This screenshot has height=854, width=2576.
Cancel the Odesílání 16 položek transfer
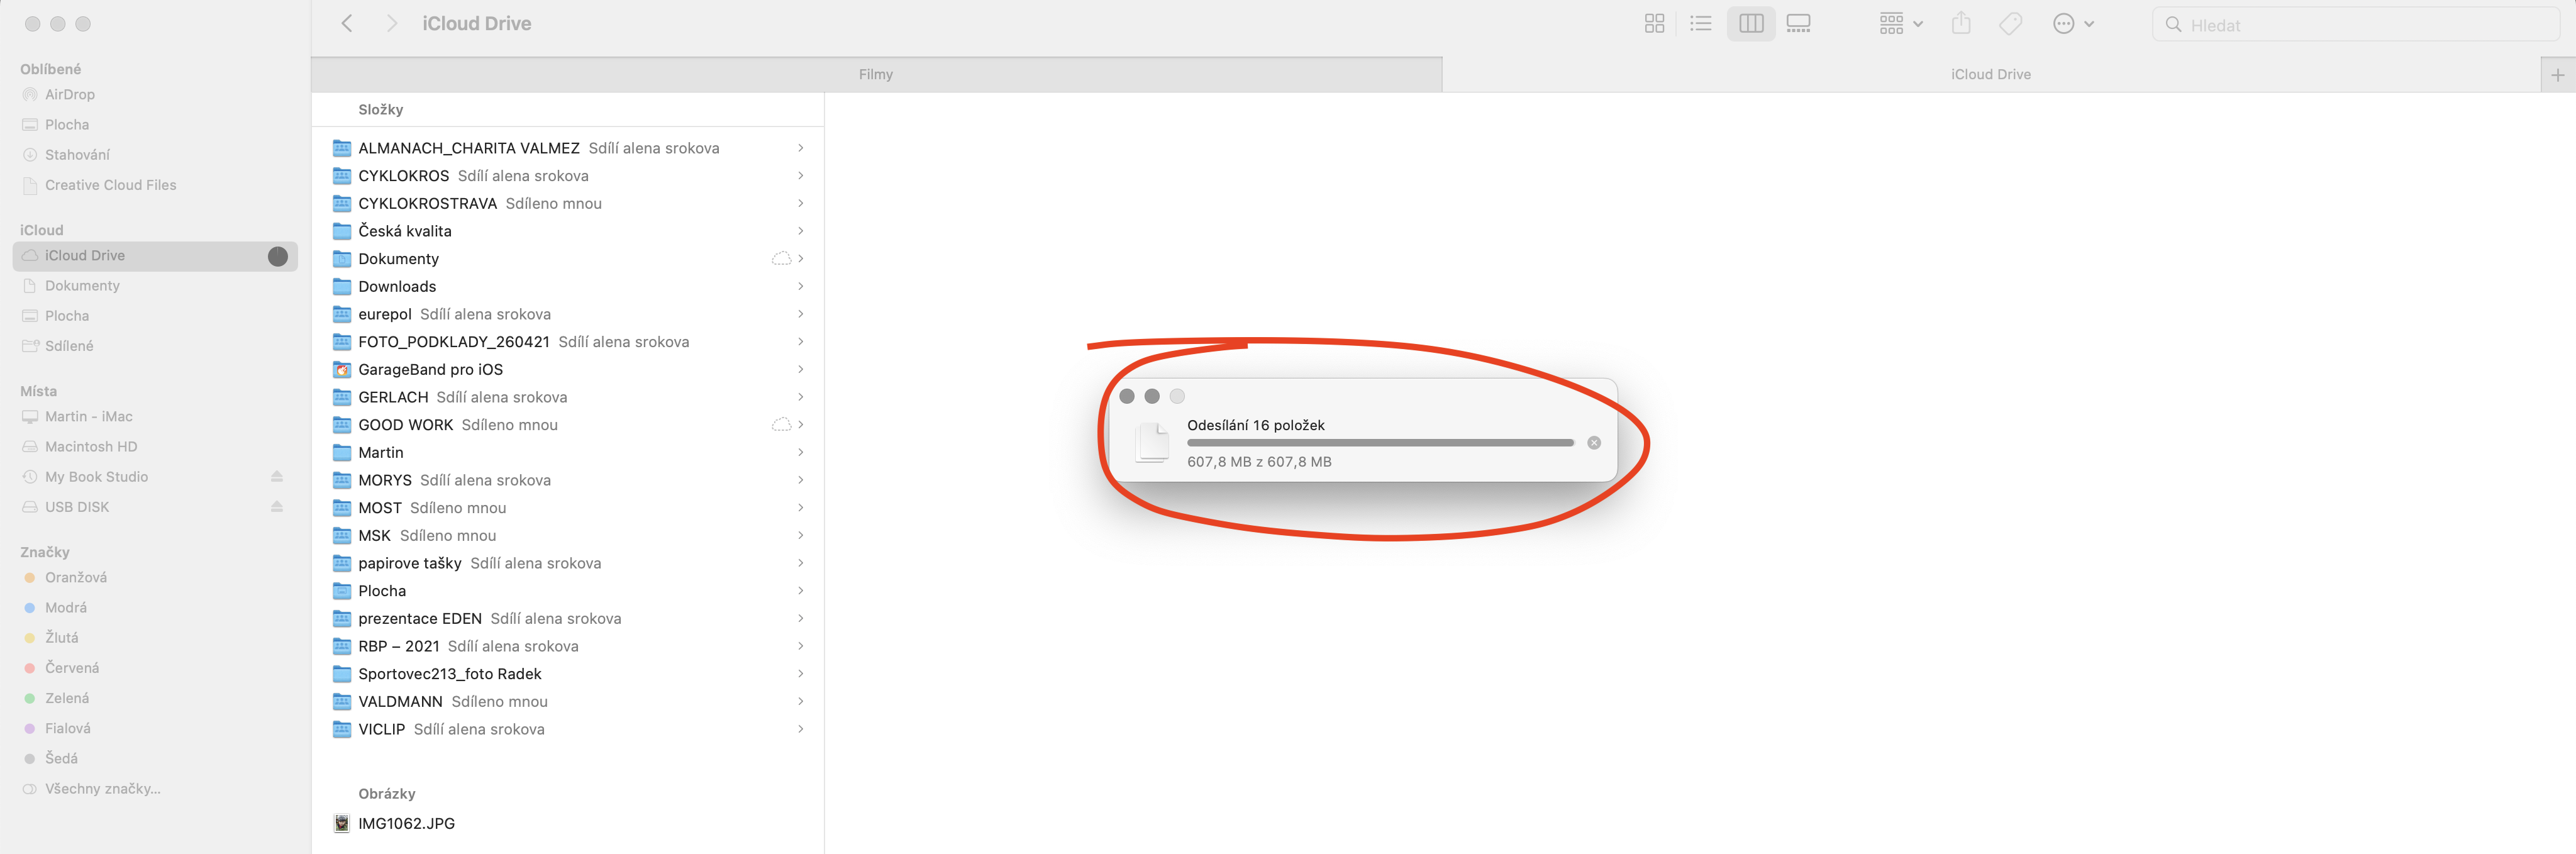[1595, 443]
